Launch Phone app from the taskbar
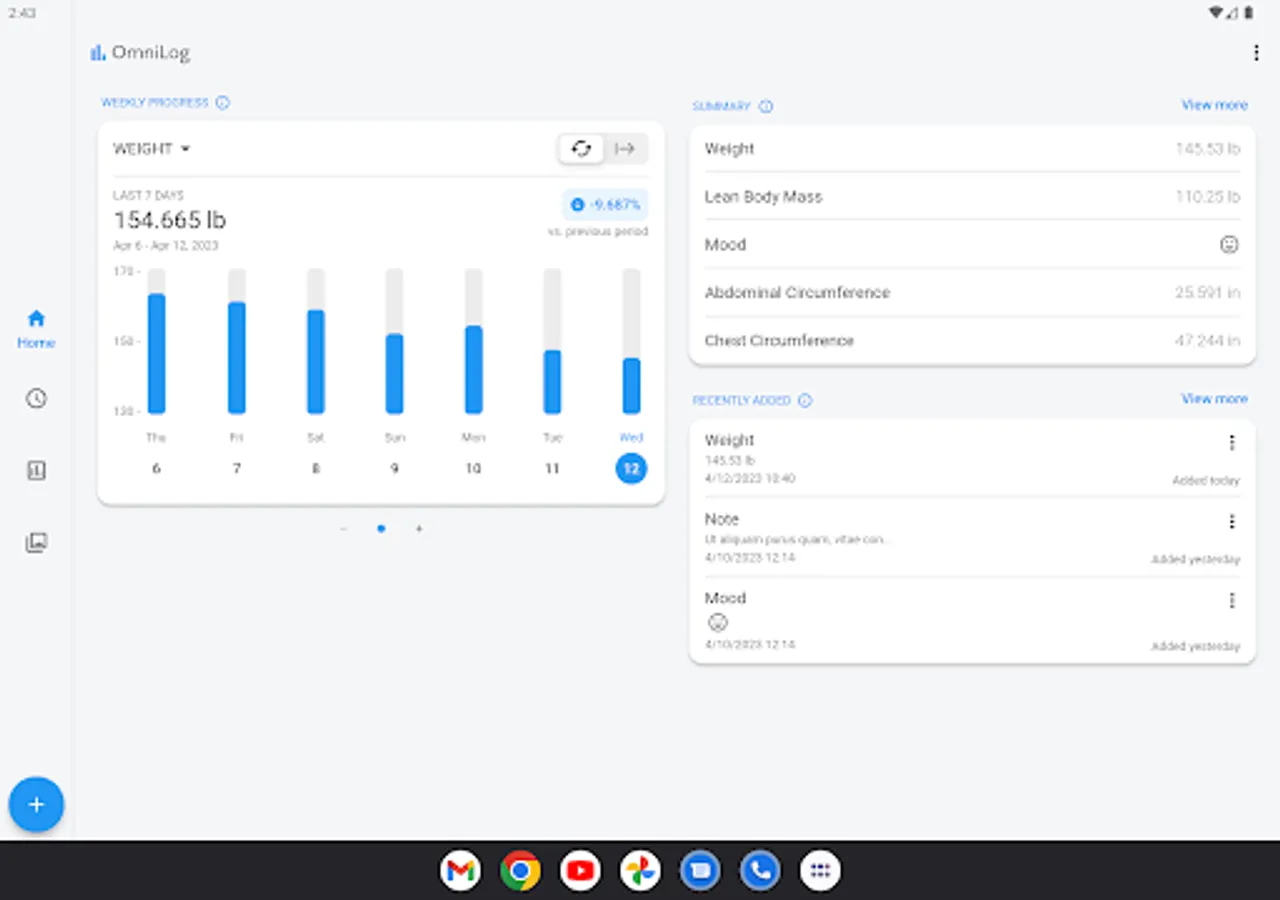 tap(760, 871)
